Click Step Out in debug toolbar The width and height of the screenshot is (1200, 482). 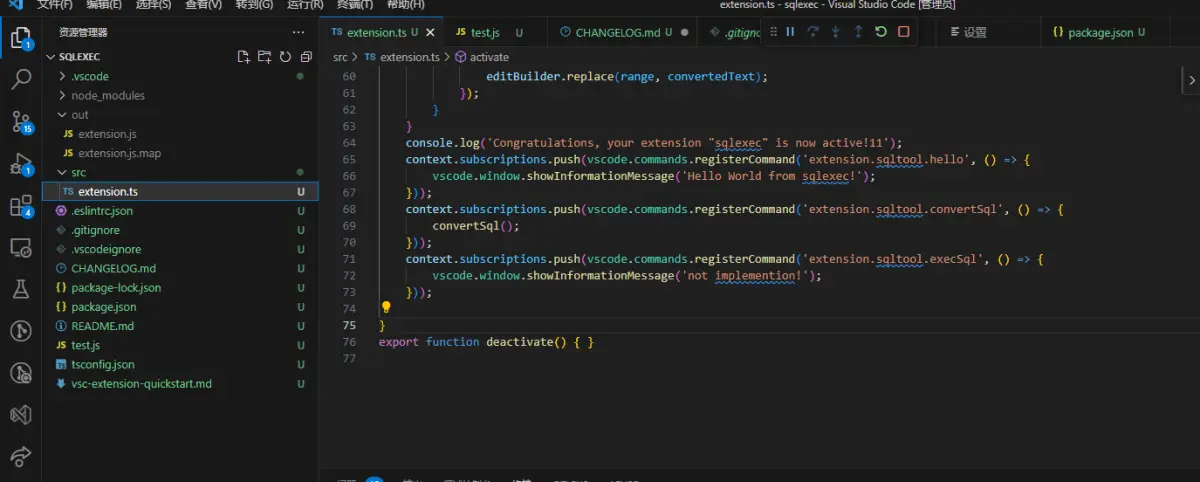858,32
